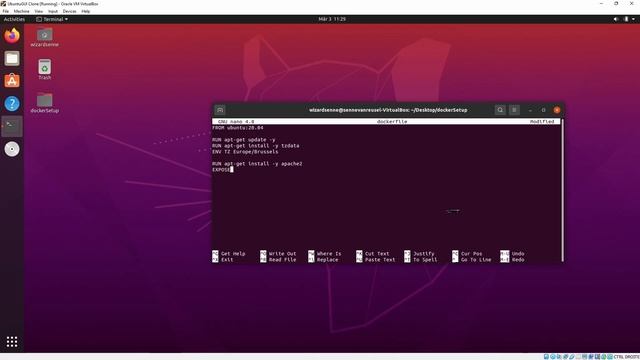Click the EXPOSE line in nano
This screenshot has height=360, width=640.
222,169
